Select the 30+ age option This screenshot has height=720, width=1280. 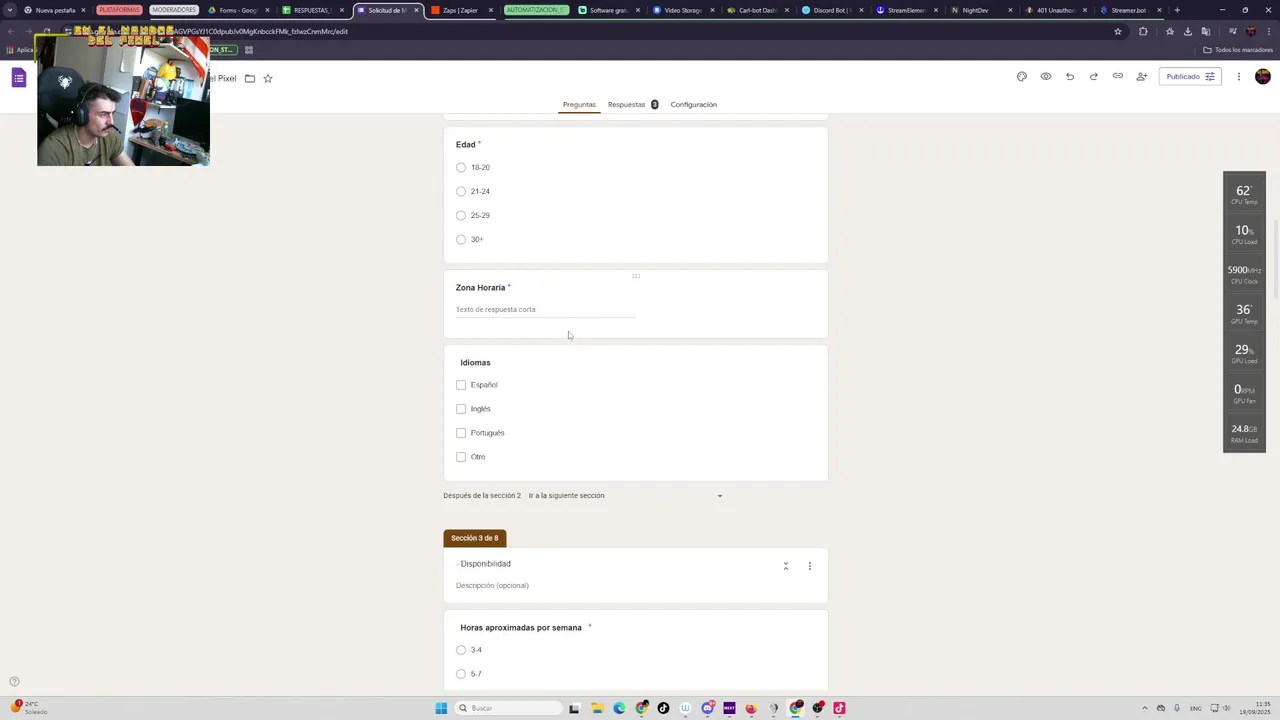pos(461,240)
